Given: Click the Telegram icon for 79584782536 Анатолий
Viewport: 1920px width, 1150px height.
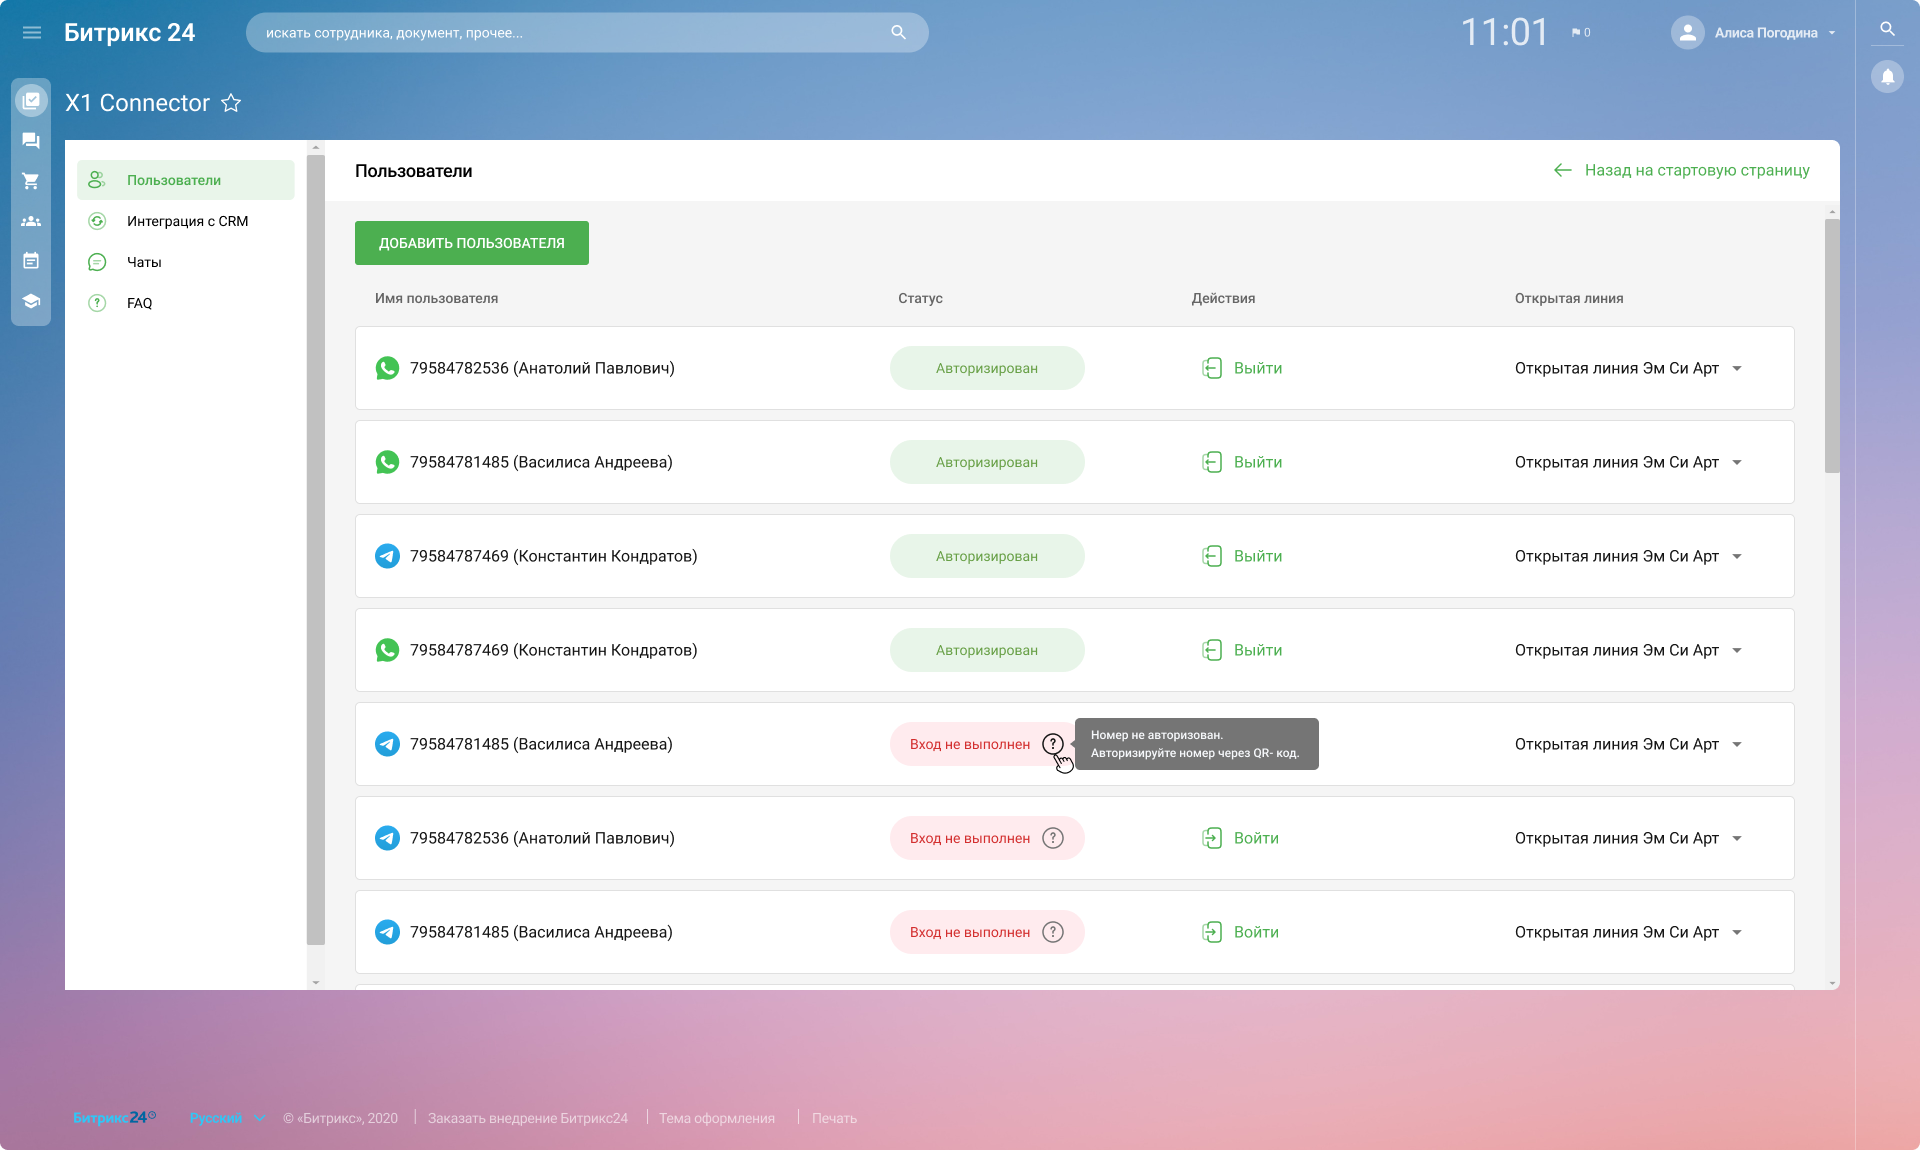Looking at the screenshot, I should pyautogui.click(x=385, y=836).
